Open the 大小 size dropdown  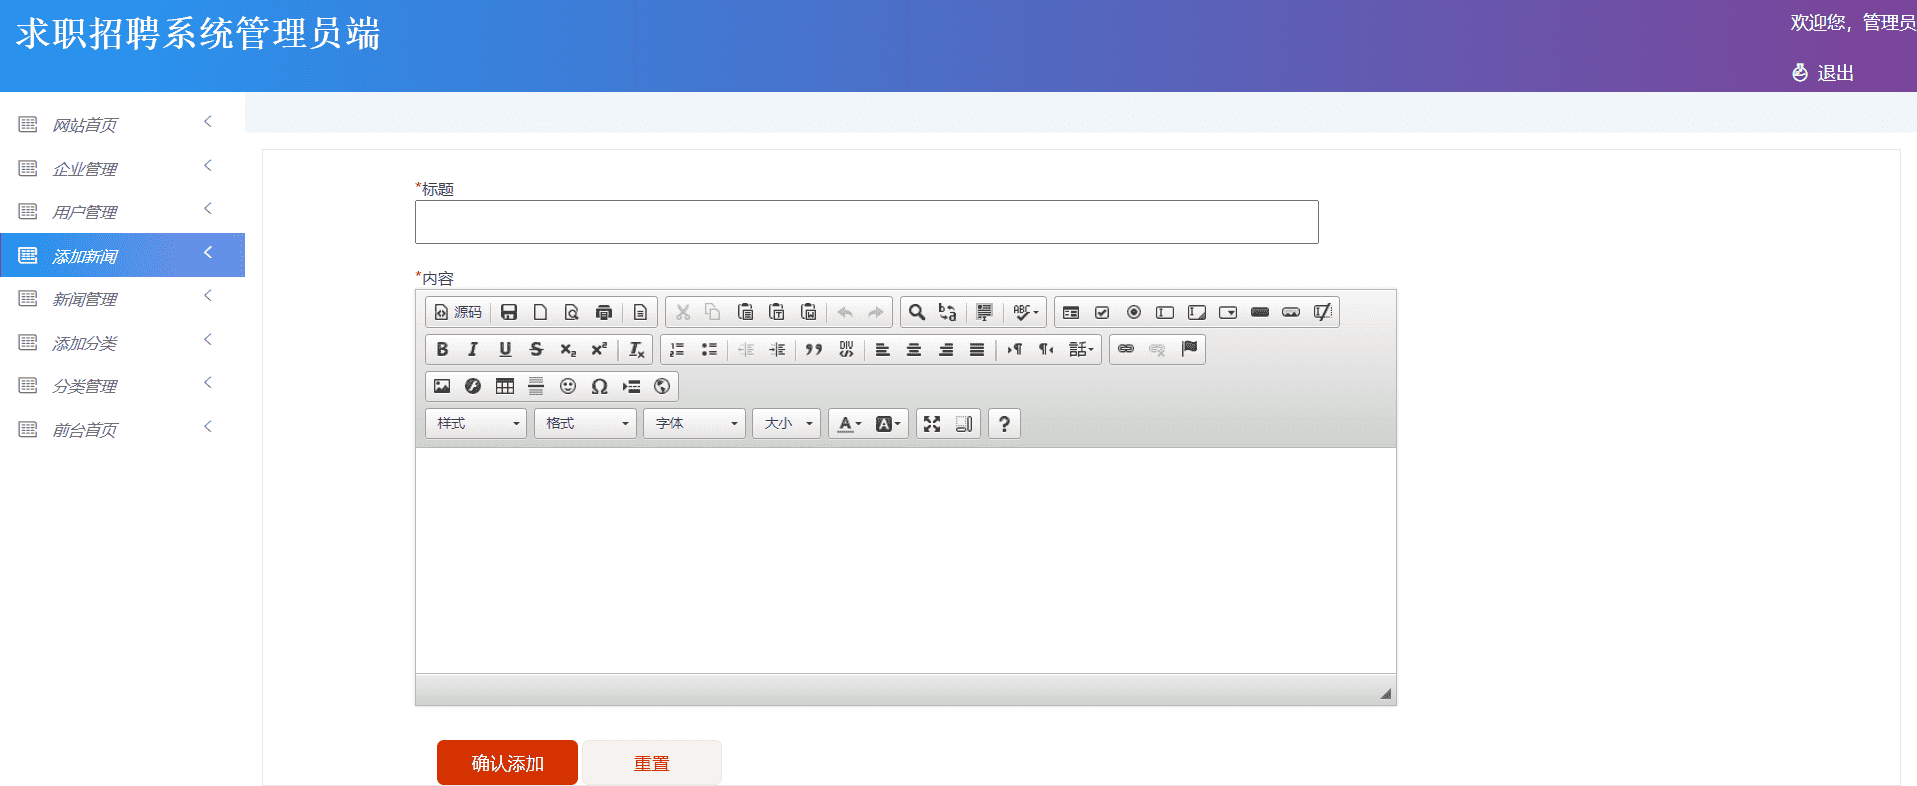pyautogui.click(x=786, y=424)
